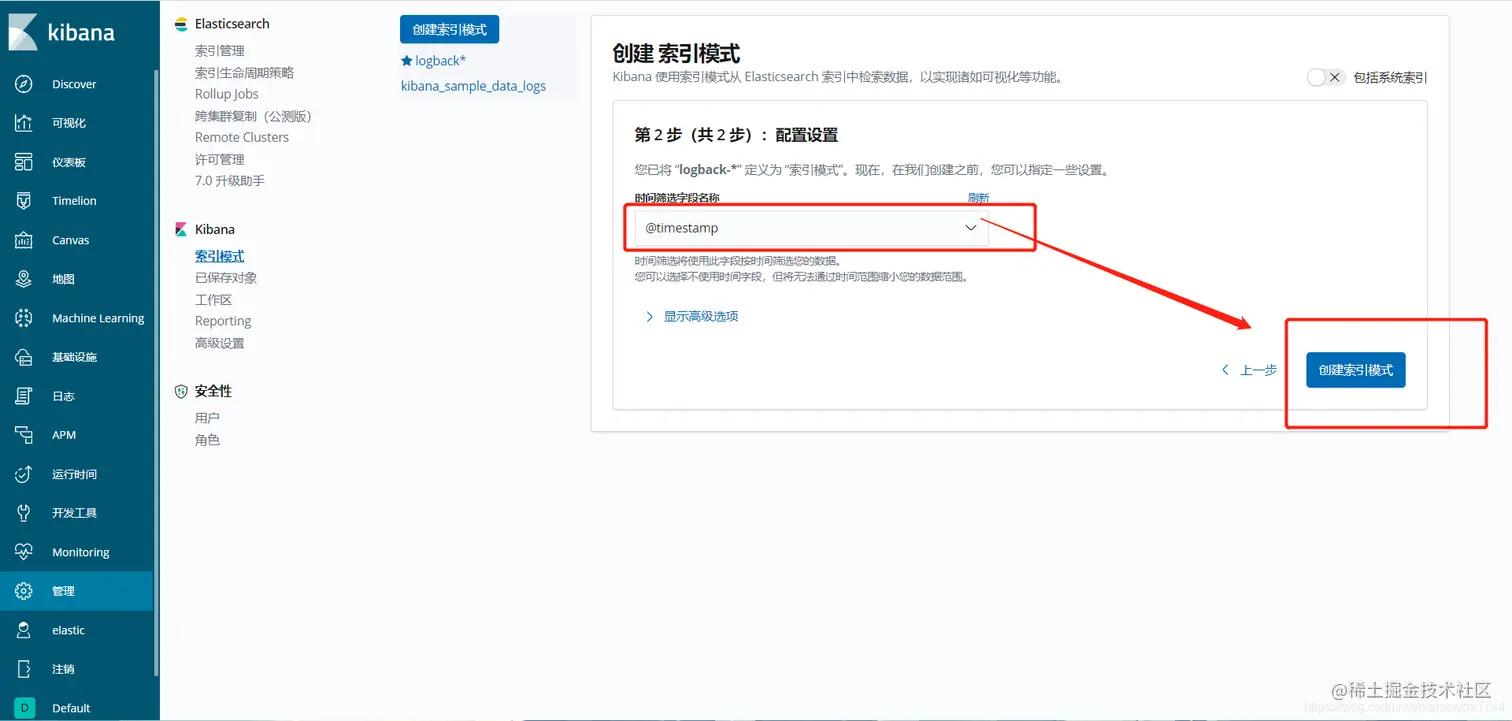Open the Dashboard (仪表板) icon
The width and height of the screenshot is (1512, 721).
click(x=24, y=162)
